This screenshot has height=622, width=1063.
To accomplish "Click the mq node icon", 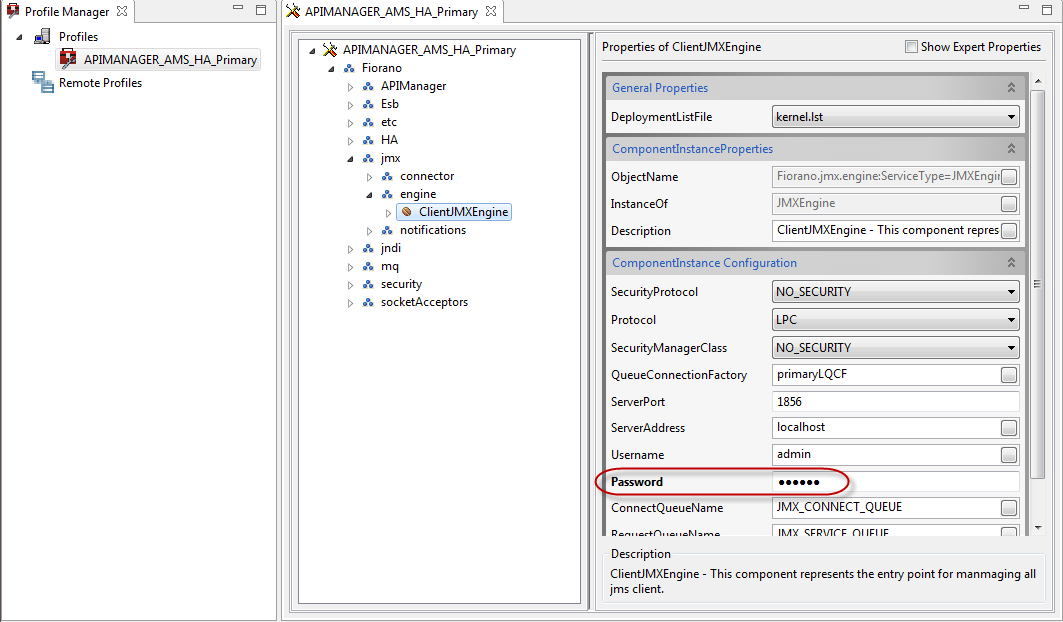I will pyautogui.click(x=368, y=266).
